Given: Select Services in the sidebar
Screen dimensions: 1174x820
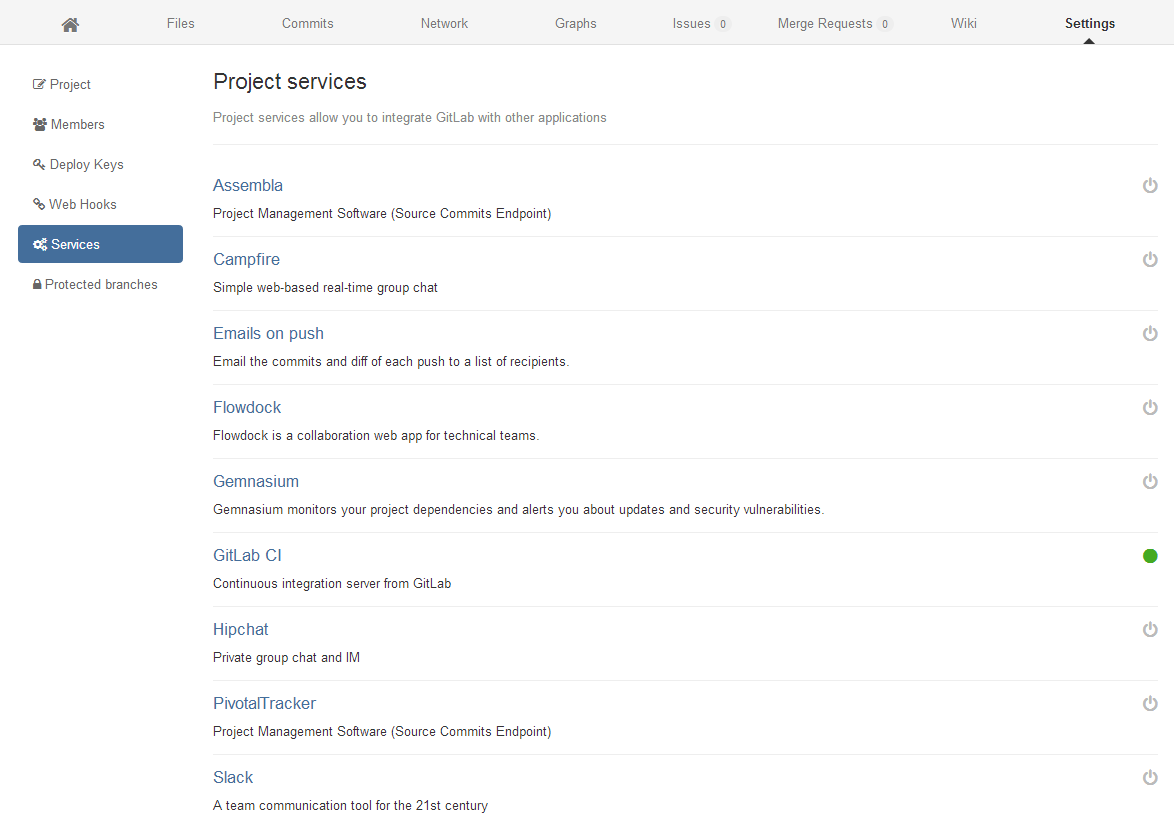Looking at the screenshot, I should click(100, 244).
